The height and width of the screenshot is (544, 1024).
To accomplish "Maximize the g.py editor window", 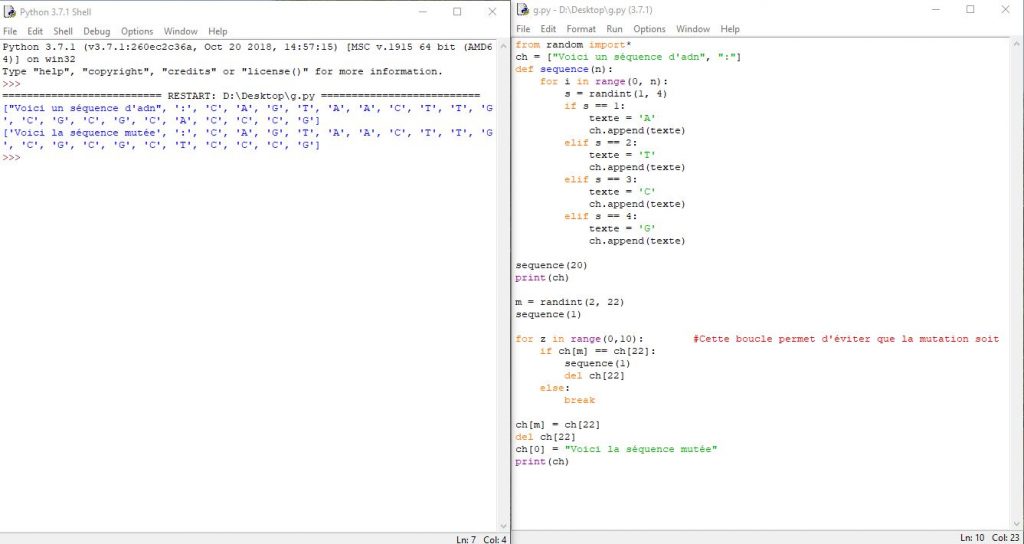I will (x=970, y=10).
